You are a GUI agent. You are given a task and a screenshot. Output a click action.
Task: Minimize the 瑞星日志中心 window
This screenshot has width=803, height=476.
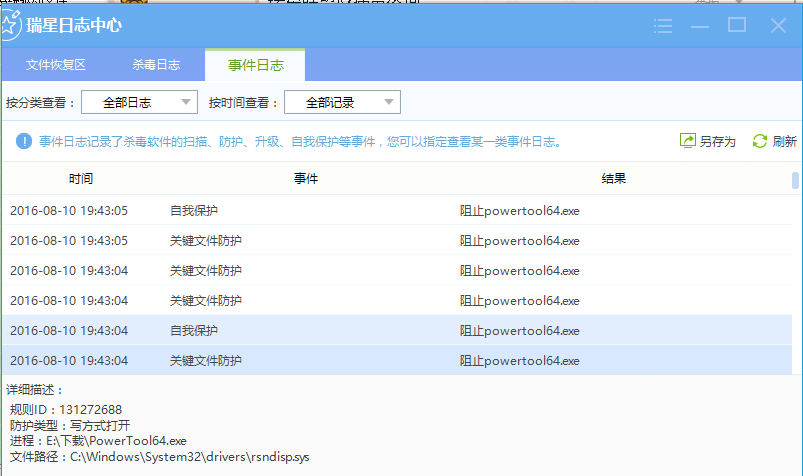(x=700, y=26)
